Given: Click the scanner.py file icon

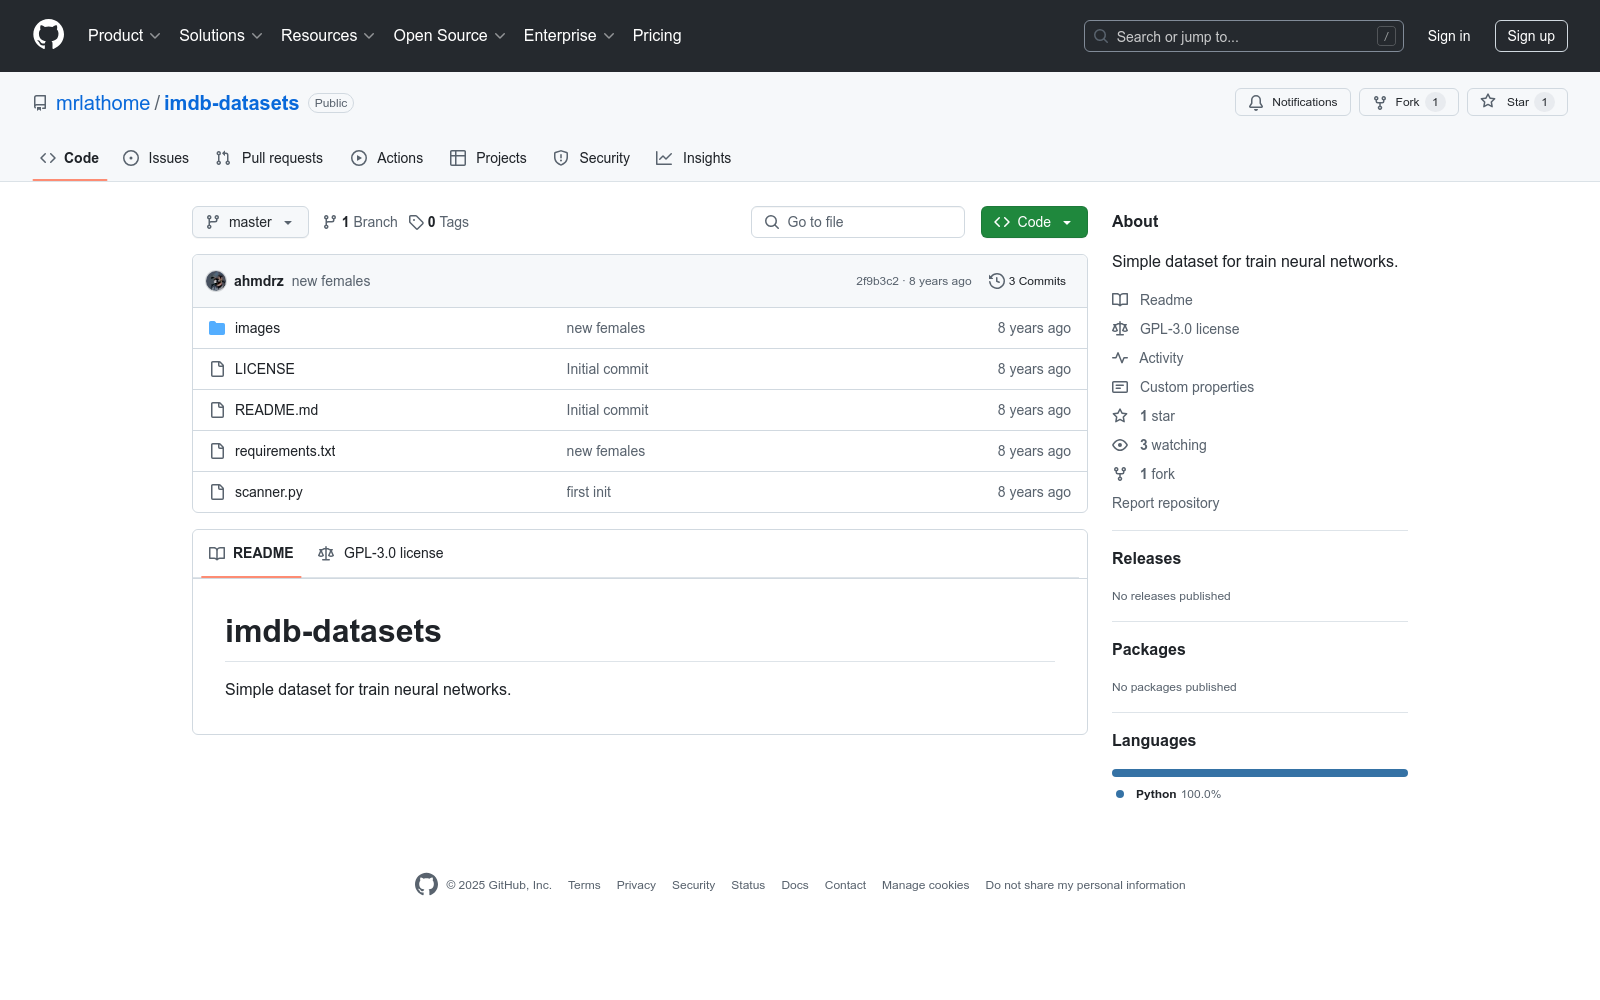Looking at the screenshot, I should tap(217, 492).
